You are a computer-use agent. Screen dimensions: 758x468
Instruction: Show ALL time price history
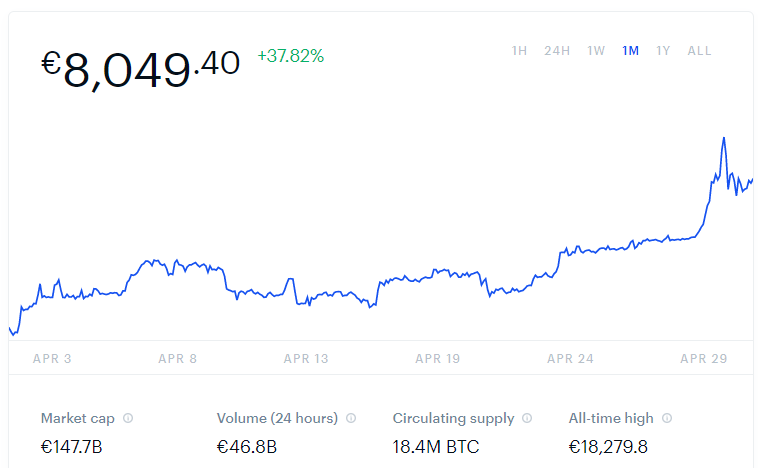click(700, 51)
